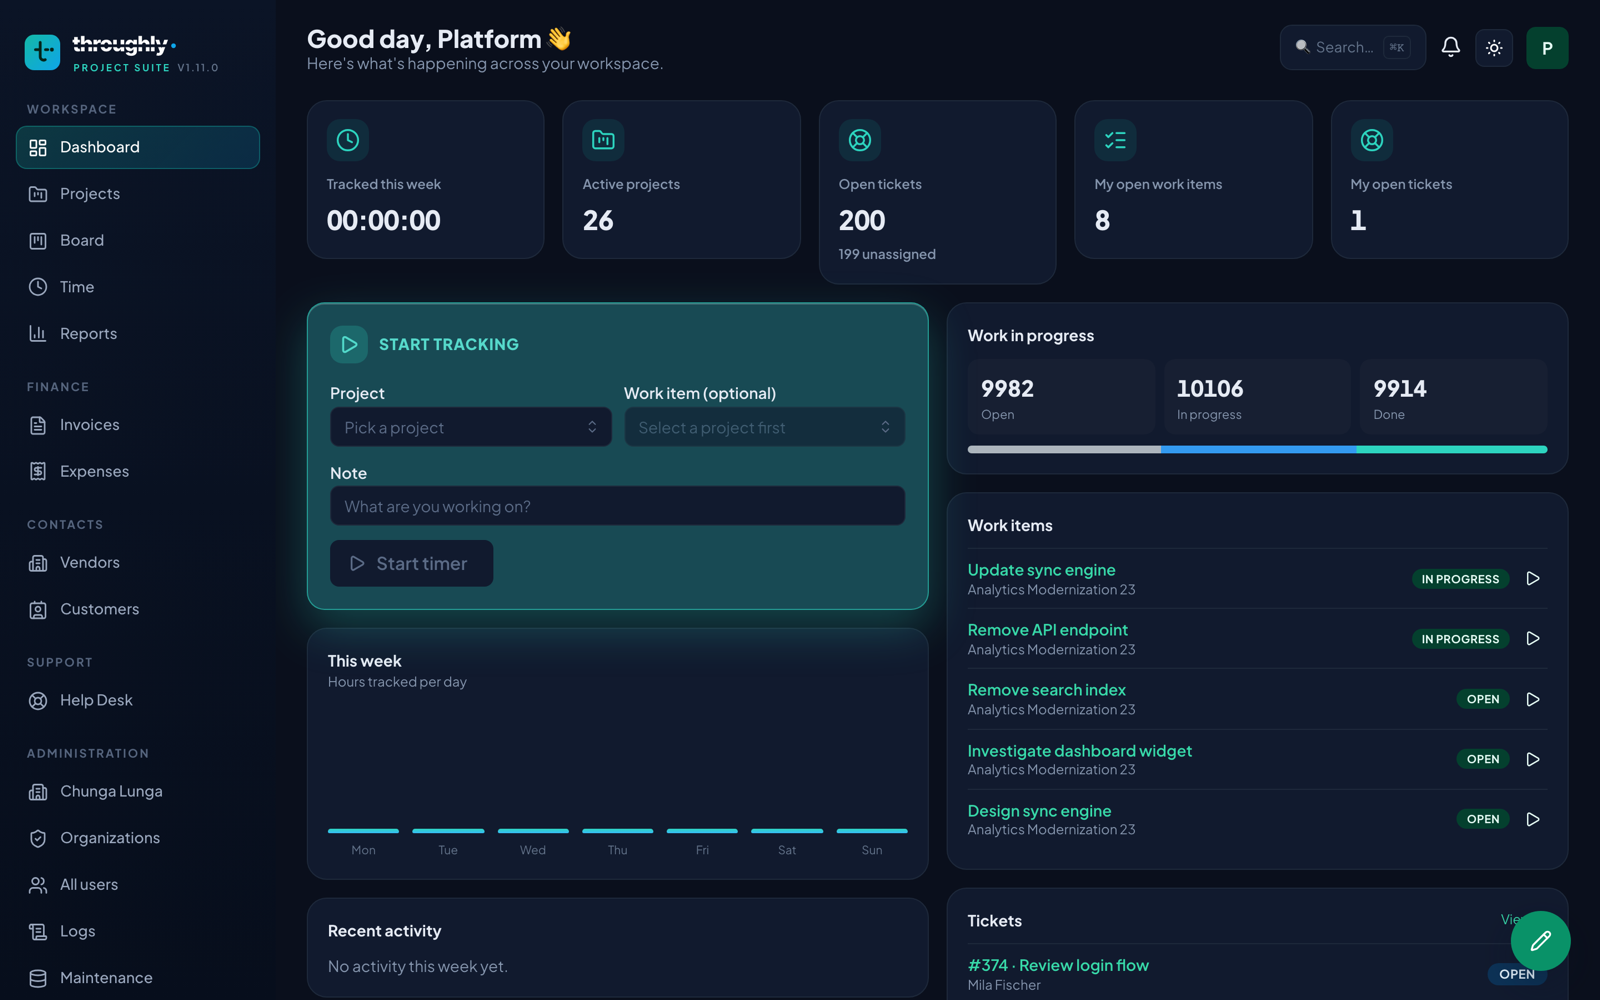Click the Active projects folder icon

tap(603, 140)
